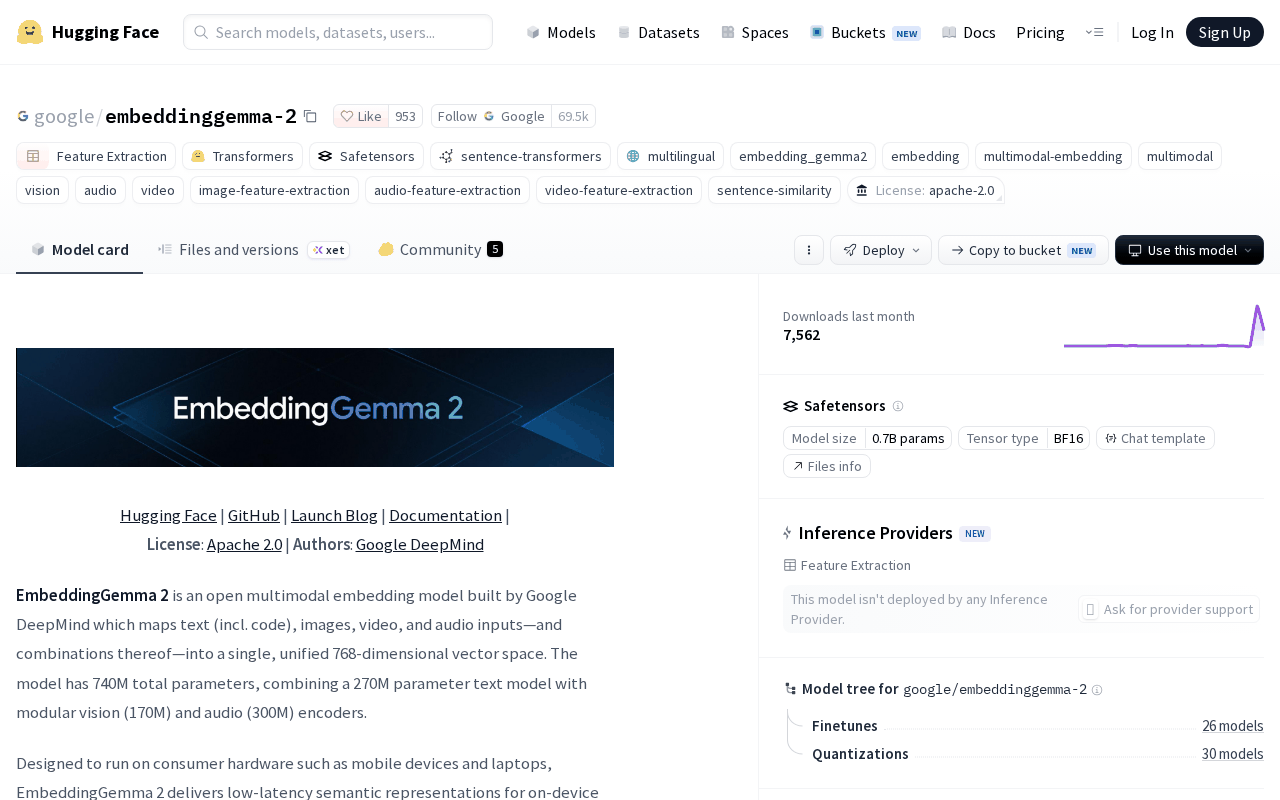This screenshot has width=1280, height=800.
Task: Open the Community tab
Action: [x=440, y=250]
